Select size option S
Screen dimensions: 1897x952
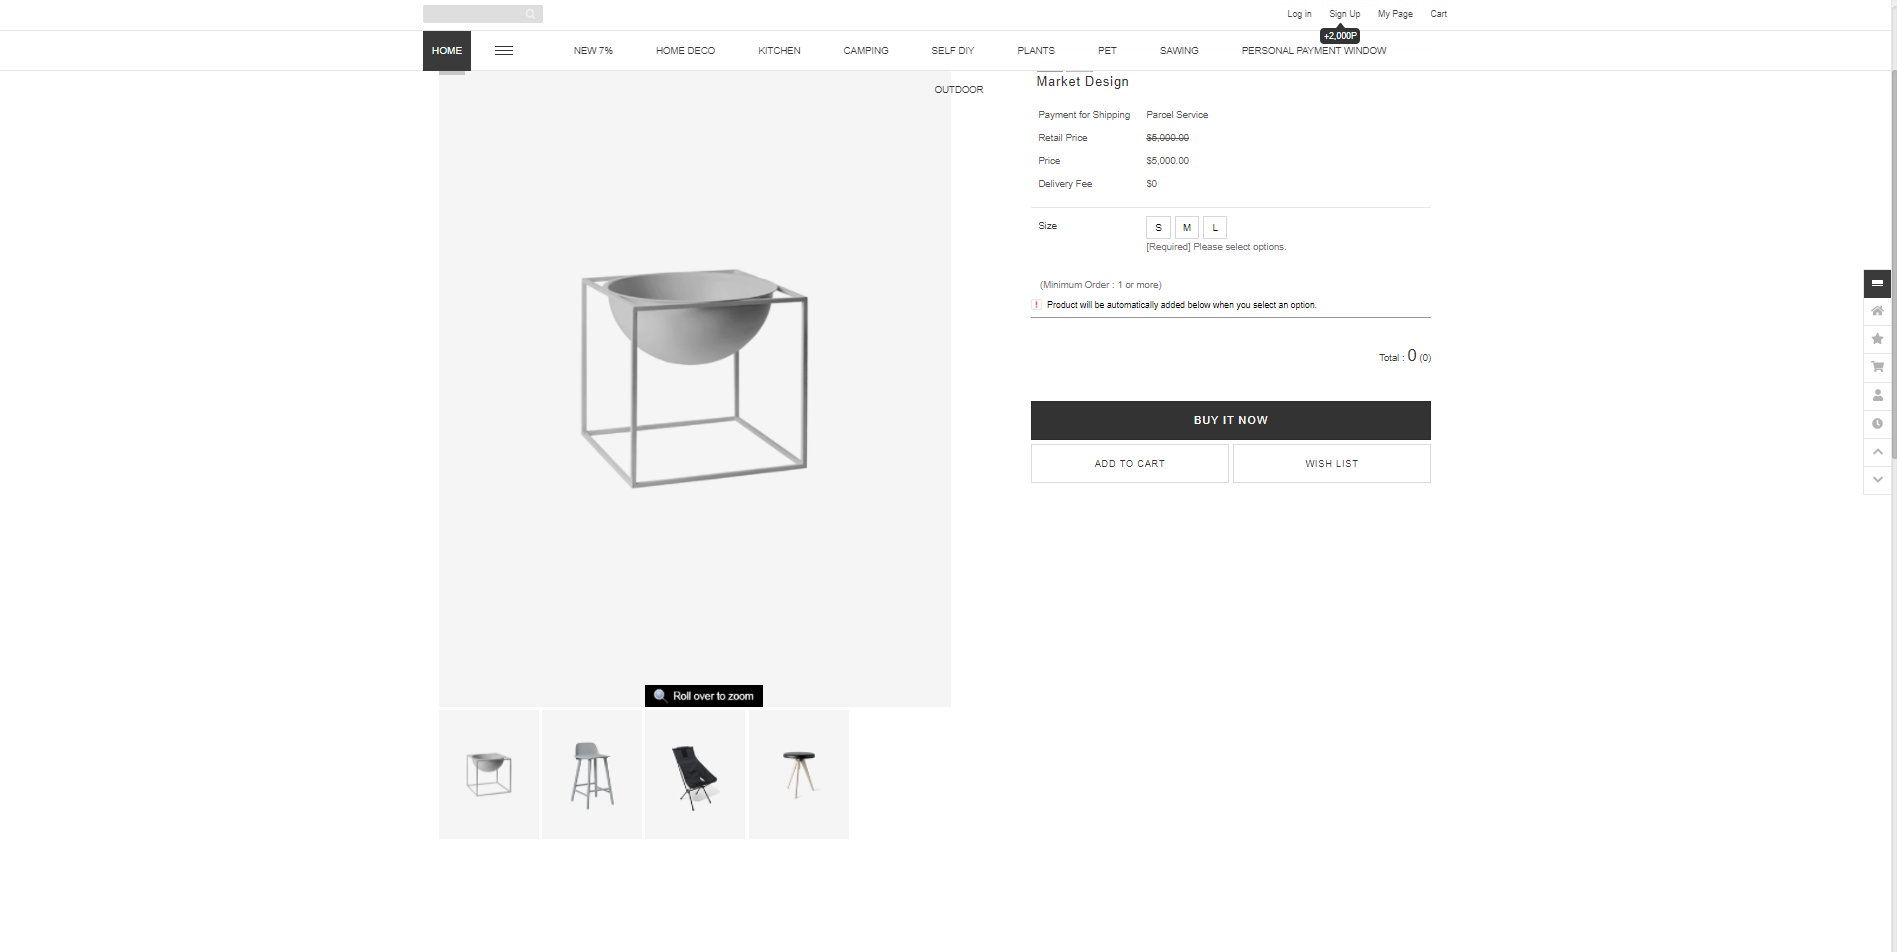click(x=1158, y=227)
